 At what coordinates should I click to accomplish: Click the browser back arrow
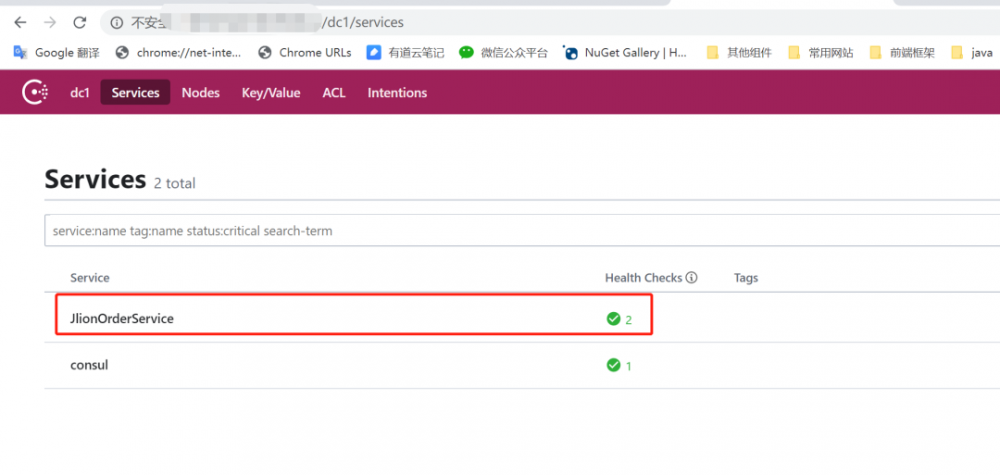point(20,22)
